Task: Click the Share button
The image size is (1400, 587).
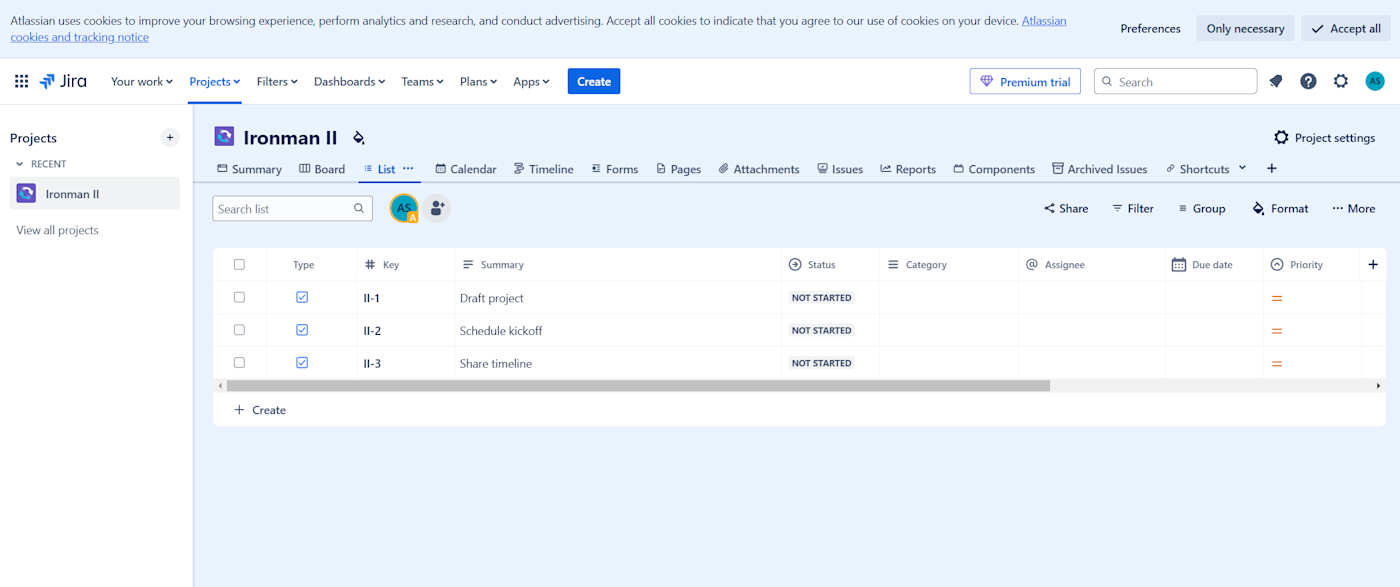Action: tap(1066, 209)
